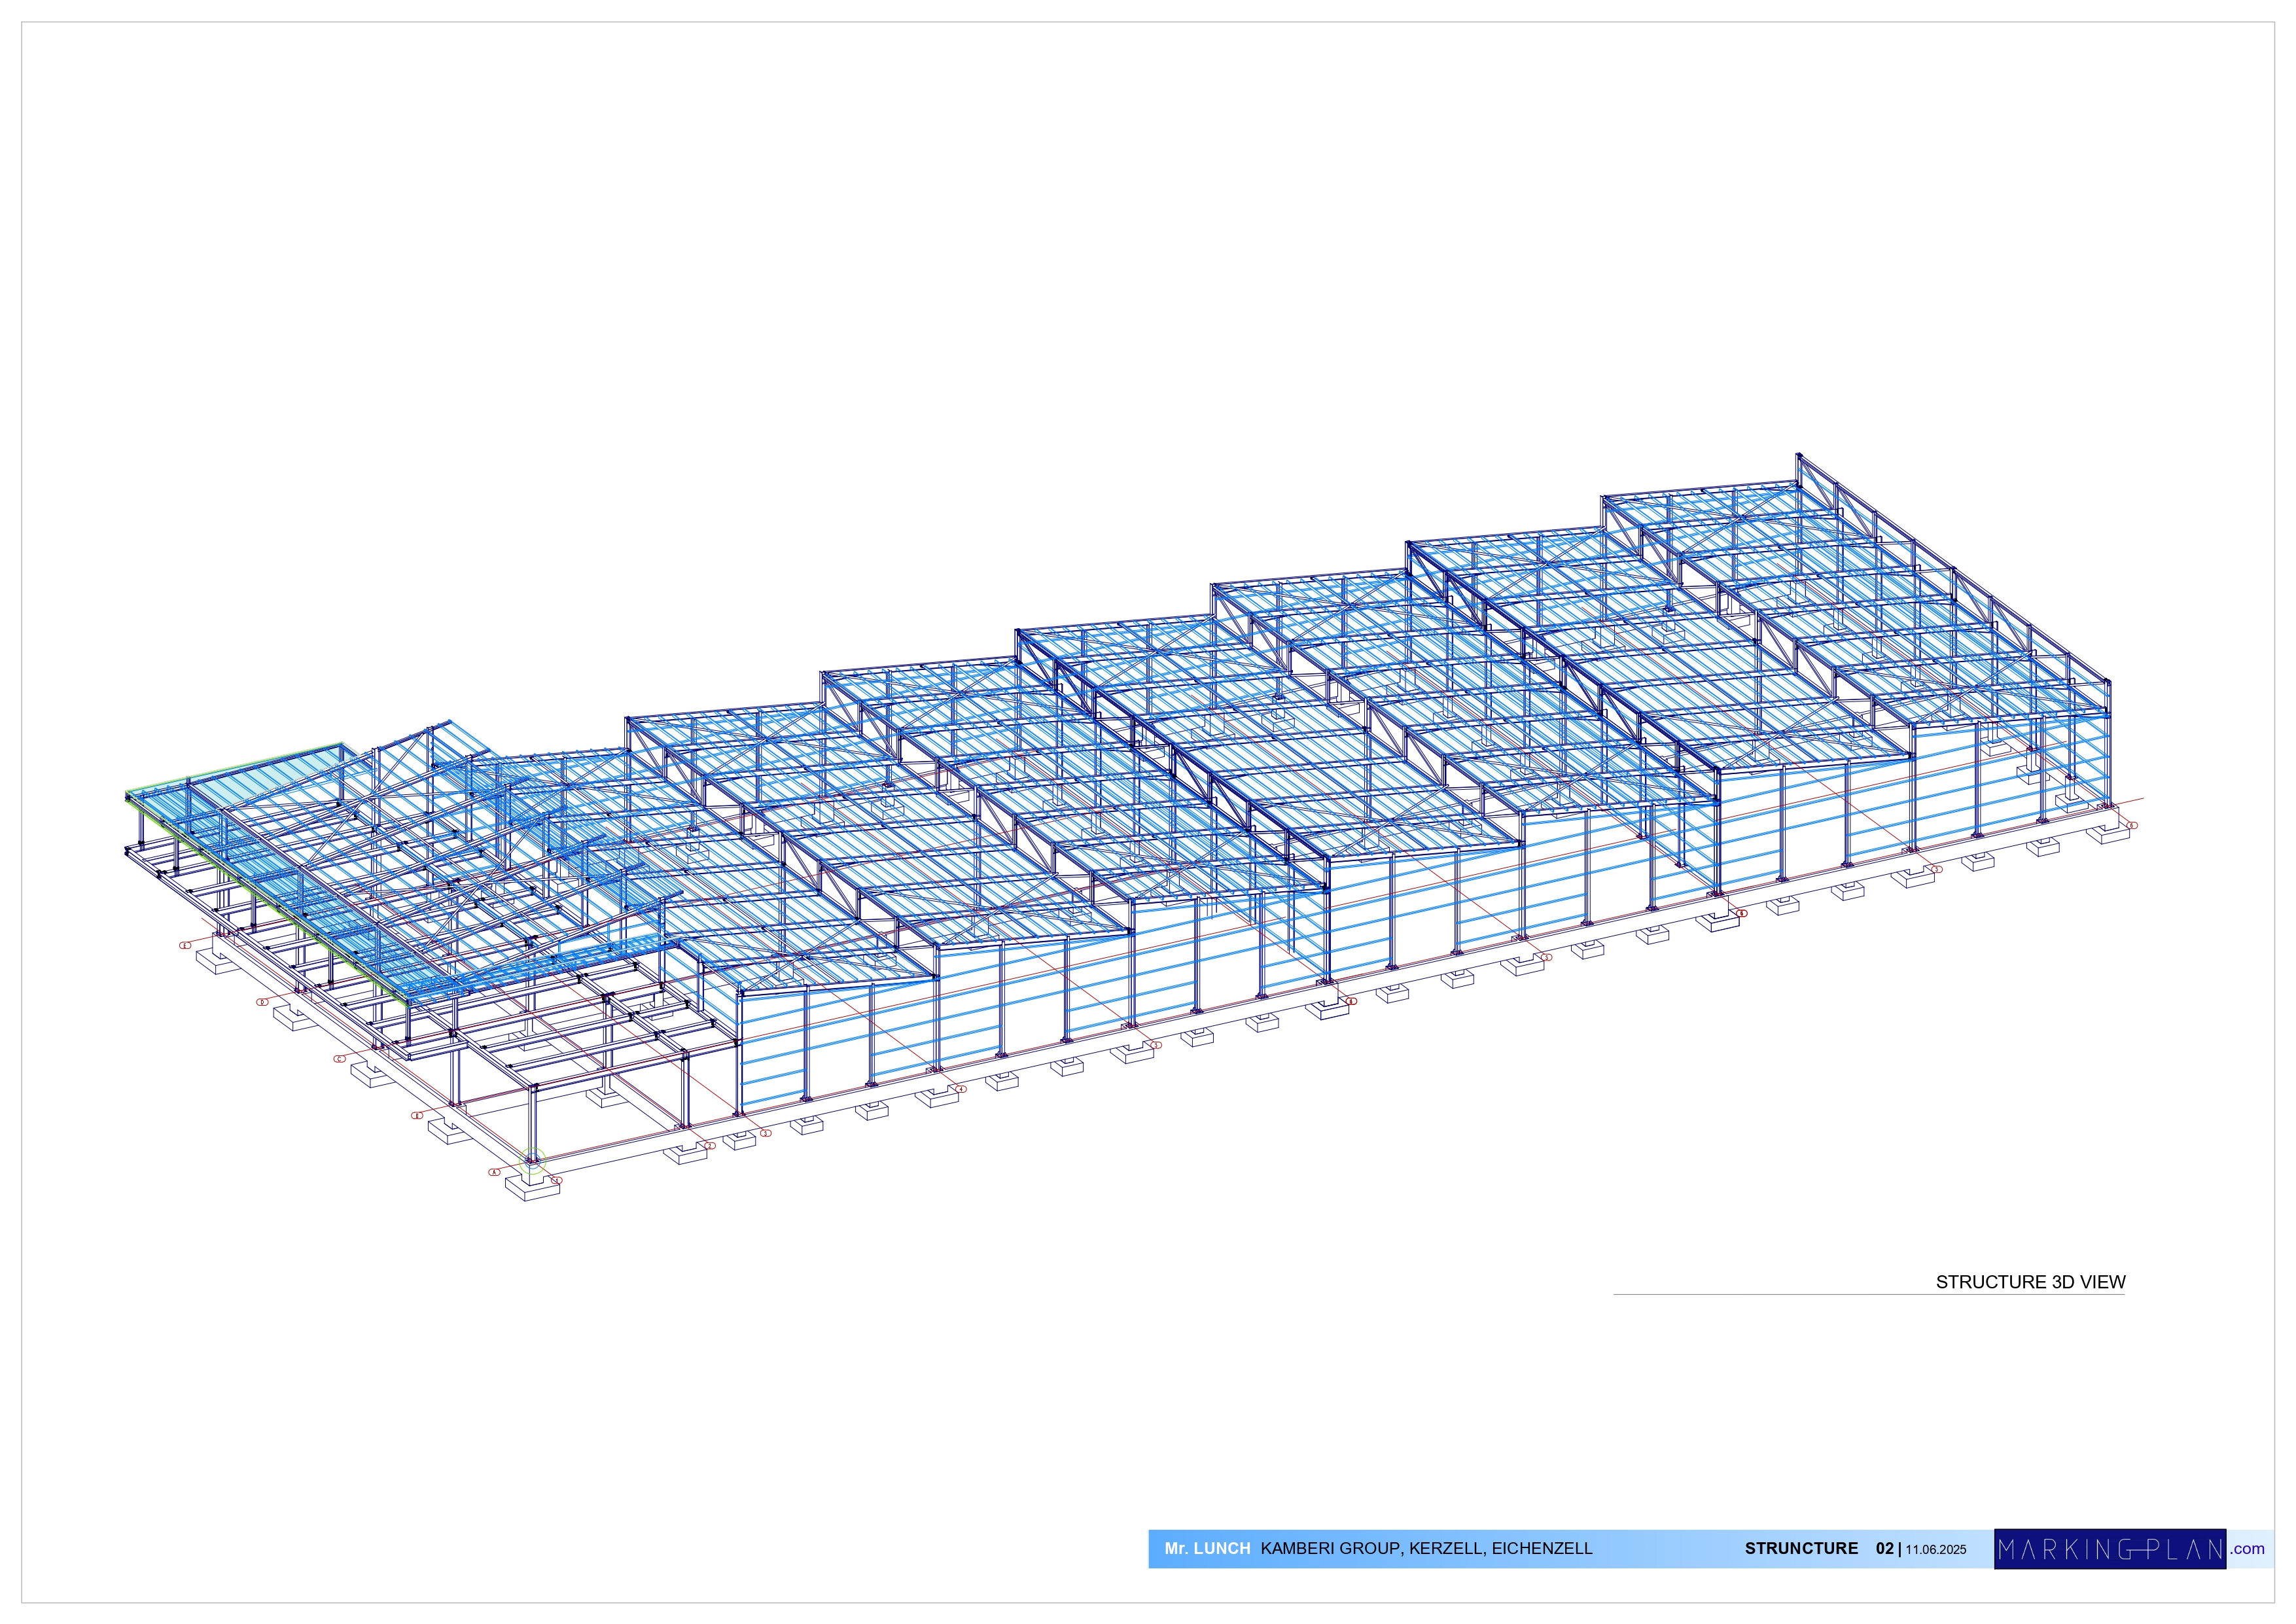
Task: Click the KAMBERI GROUP, KERZELL, EICHENZELL text
Action: click(x=1426, y=1549)
